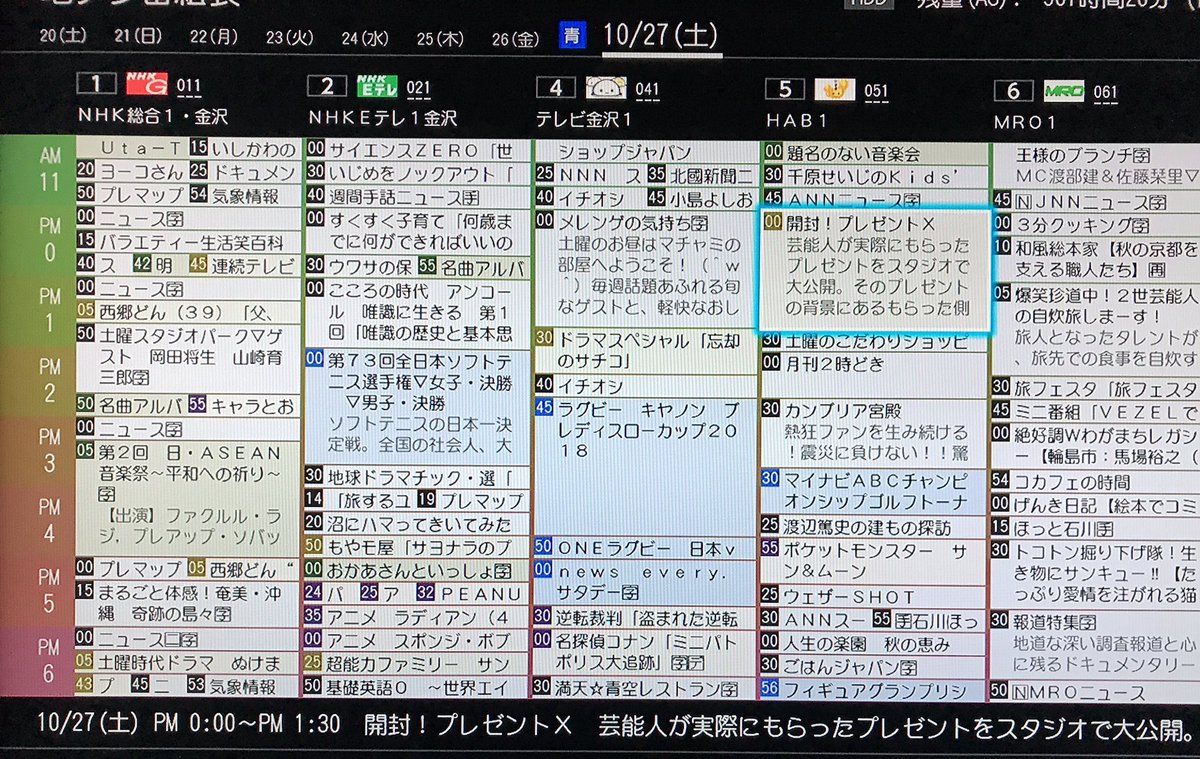
Task: Select ポケットモンスター サン&ムーン program
Action: [874, 560]
